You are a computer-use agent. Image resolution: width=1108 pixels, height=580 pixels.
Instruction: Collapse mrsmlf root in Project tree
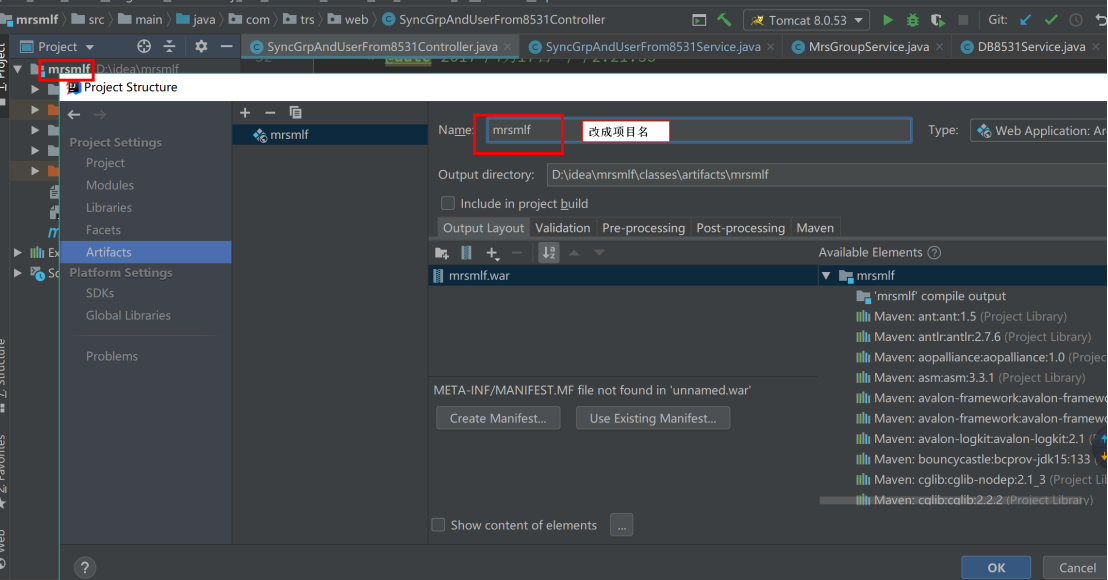17,69
